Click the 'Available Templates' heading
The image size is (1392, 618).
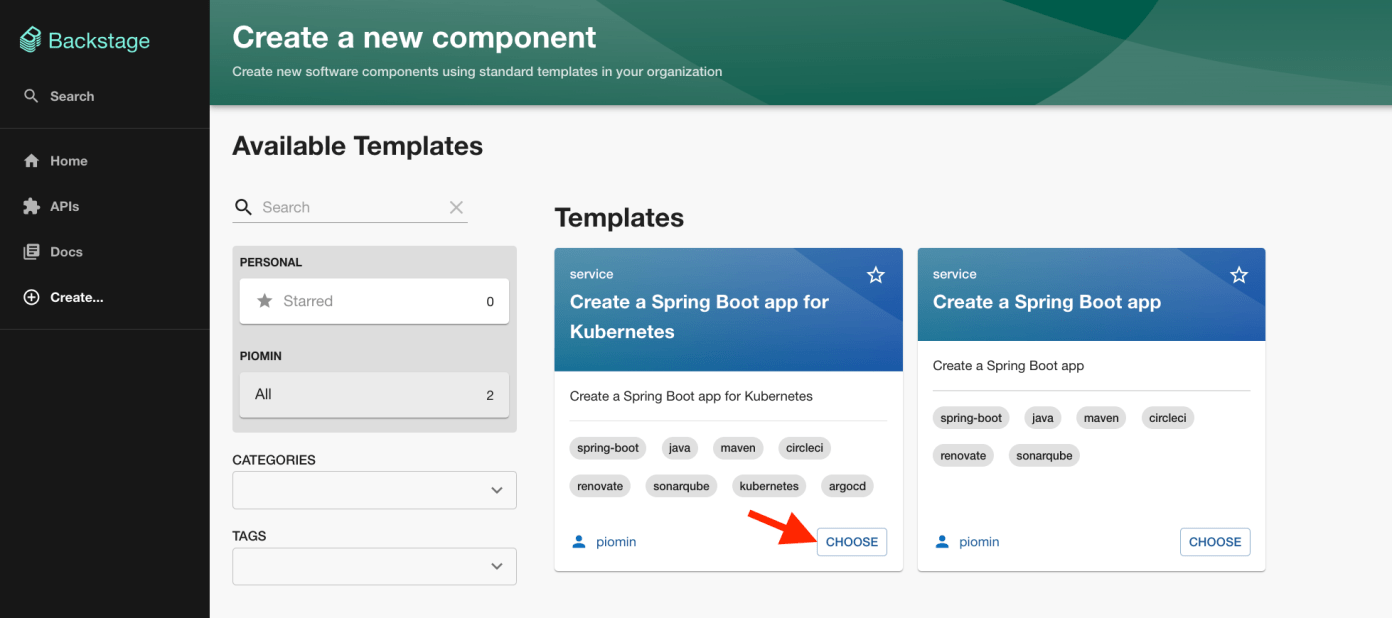point(357,146)
